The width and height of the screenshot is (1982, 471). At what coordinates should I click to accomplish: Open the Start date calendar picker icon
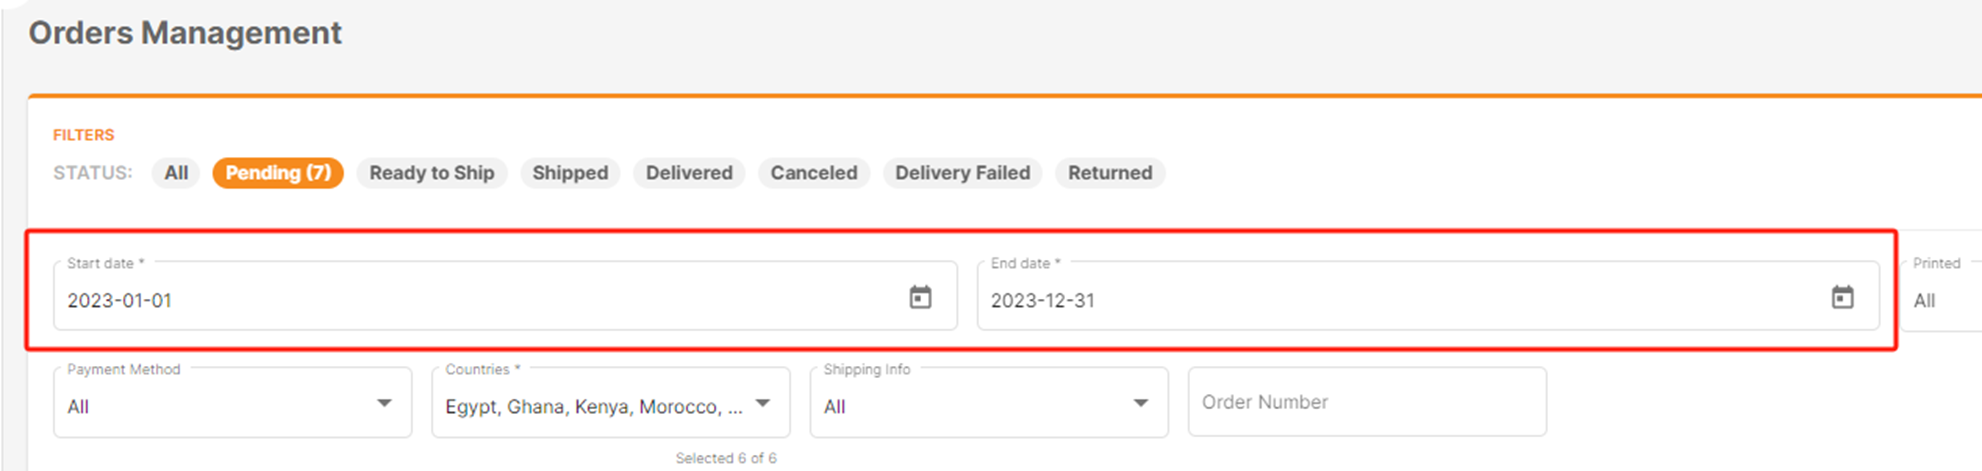pyautogui.click(x=920, y=297)
